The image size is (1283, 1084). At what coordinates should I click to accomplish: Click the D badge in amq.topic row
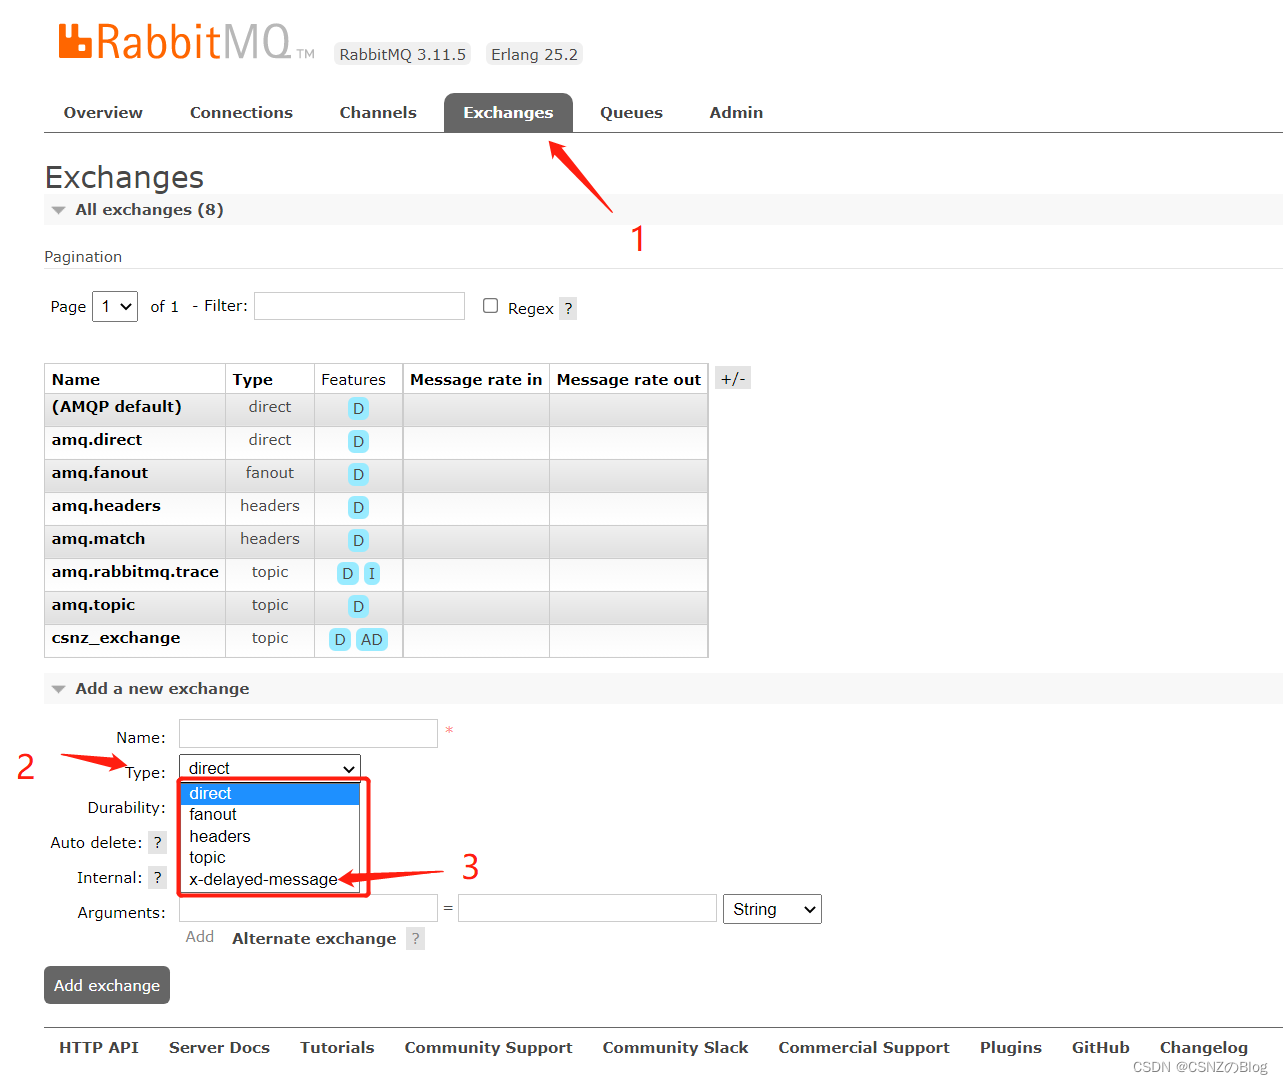(358, 606)
